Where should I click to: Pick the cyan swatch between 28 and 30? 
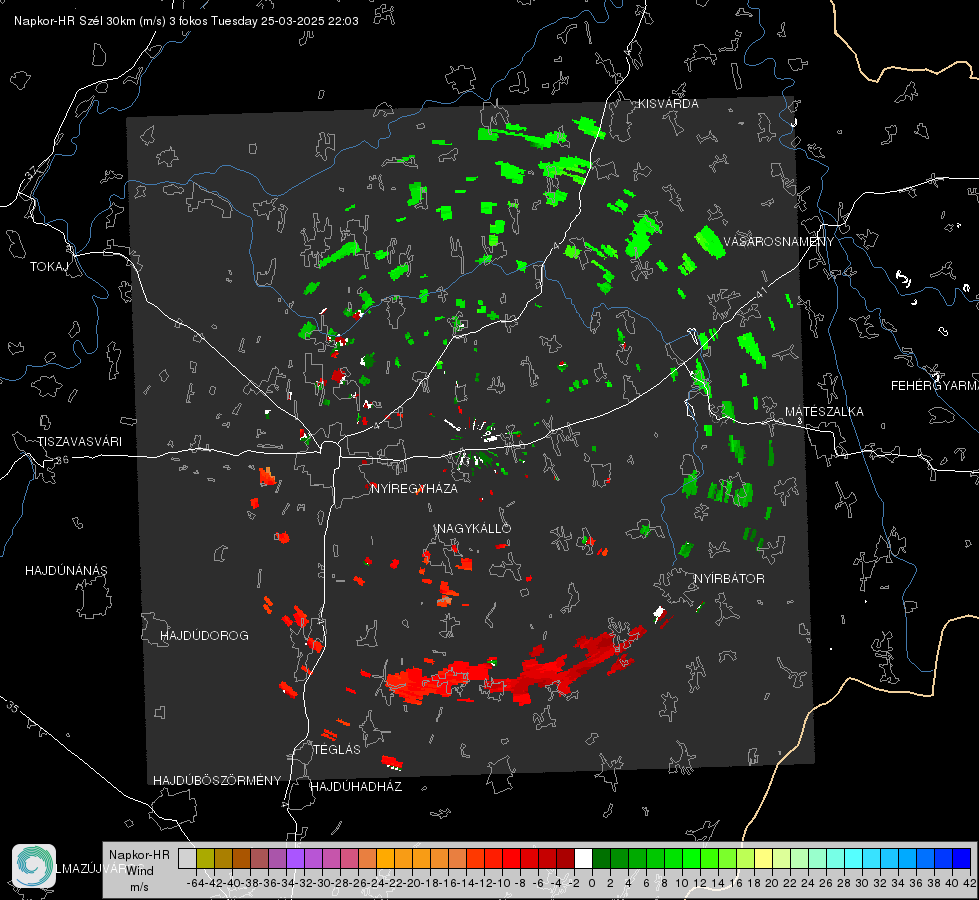[853, 858]
